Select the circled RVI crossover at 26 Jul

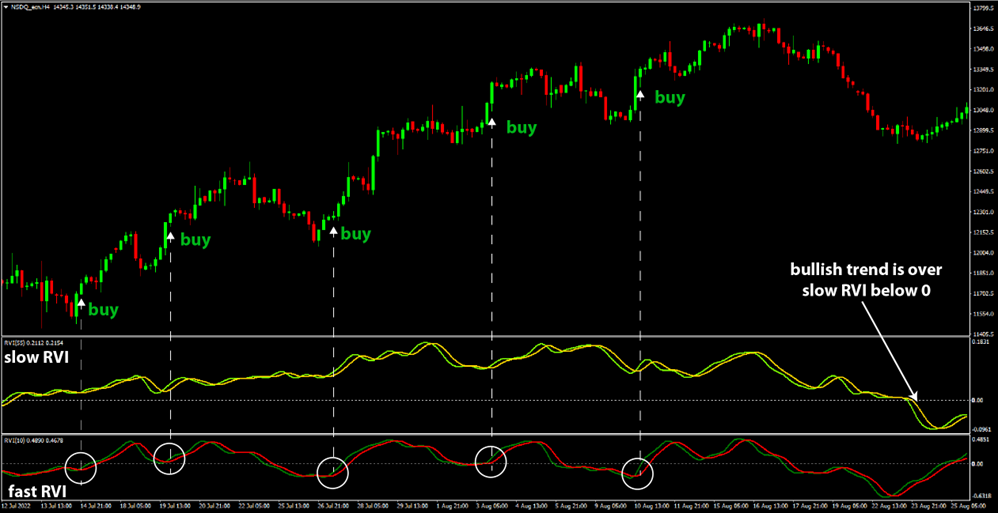(332, 471)
